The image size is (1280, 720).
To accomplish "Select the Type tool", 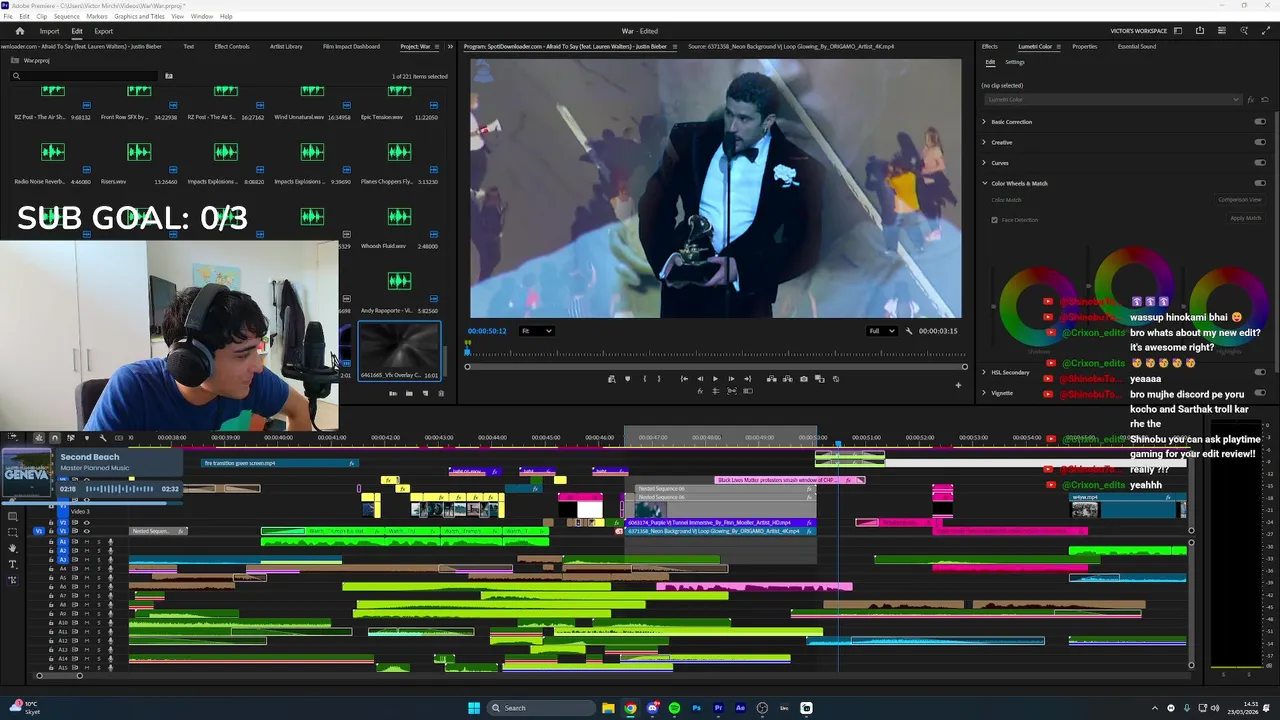I will click(x=12, y=564).
